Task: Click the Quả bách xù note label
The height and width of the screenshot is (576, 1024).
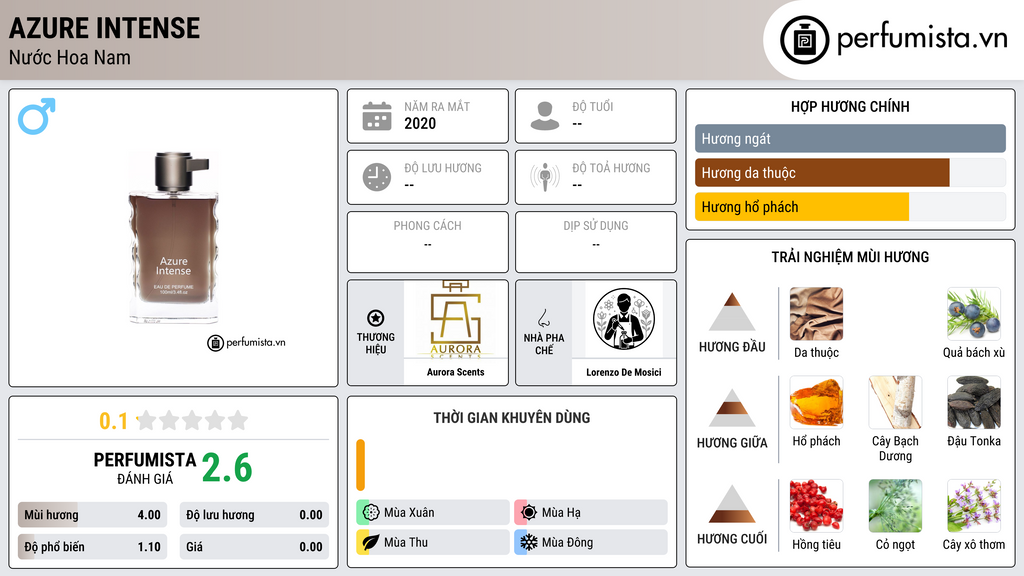Action: click(x=974, y=353)
